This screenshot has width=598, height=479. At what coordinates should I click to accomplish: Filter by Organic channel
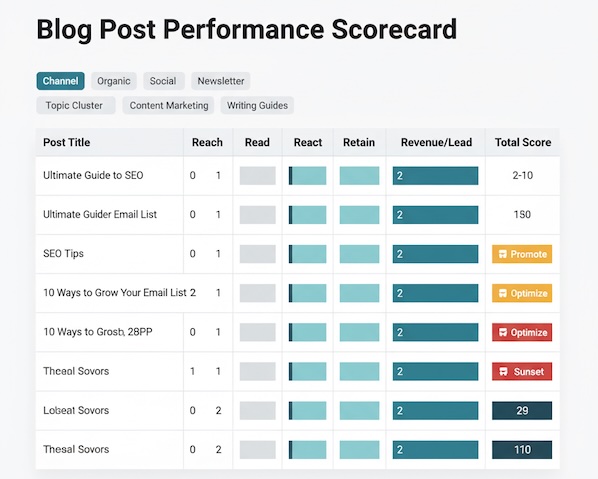coord(114,81)
